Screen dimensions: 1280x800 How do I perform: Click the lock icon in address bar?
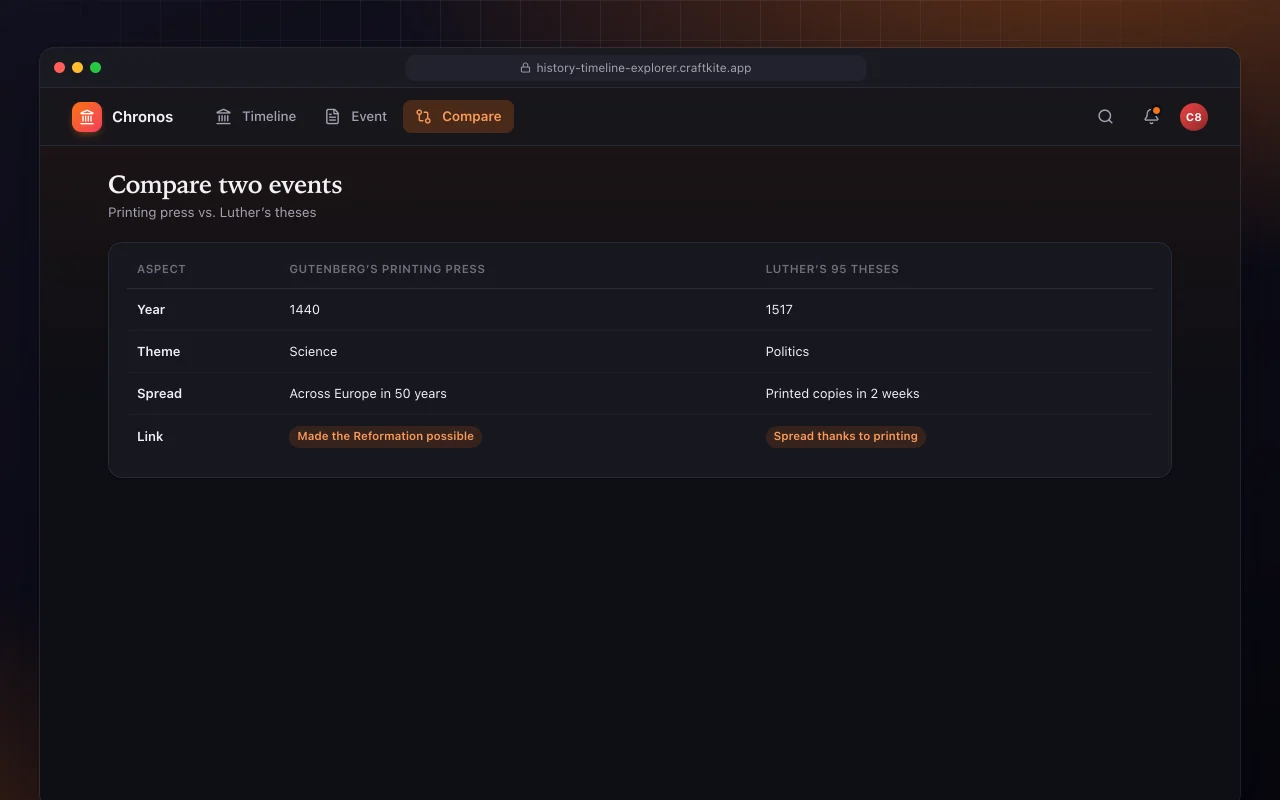pyautogui.click(x=525, y=68)
